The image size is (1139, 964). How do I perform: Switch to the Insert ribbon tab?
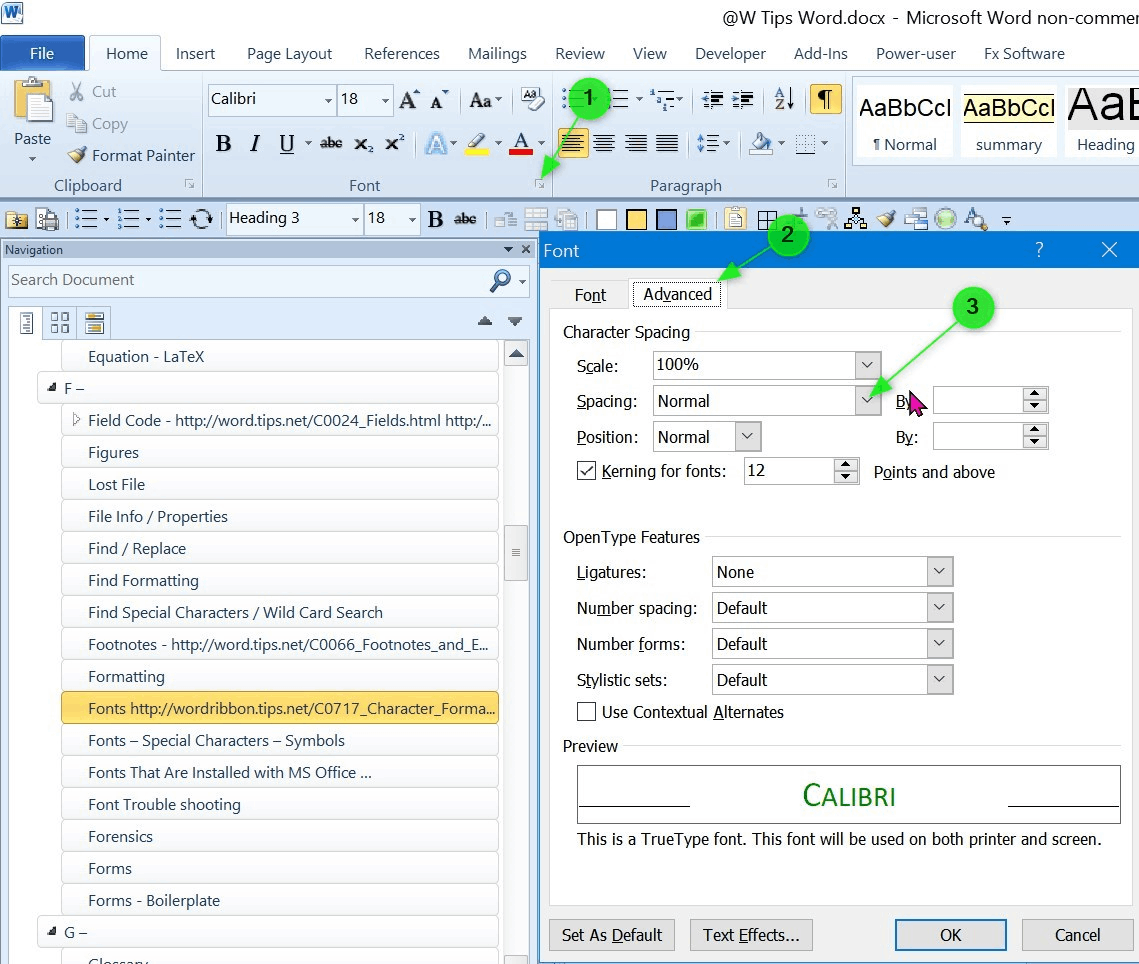[195, 54]
